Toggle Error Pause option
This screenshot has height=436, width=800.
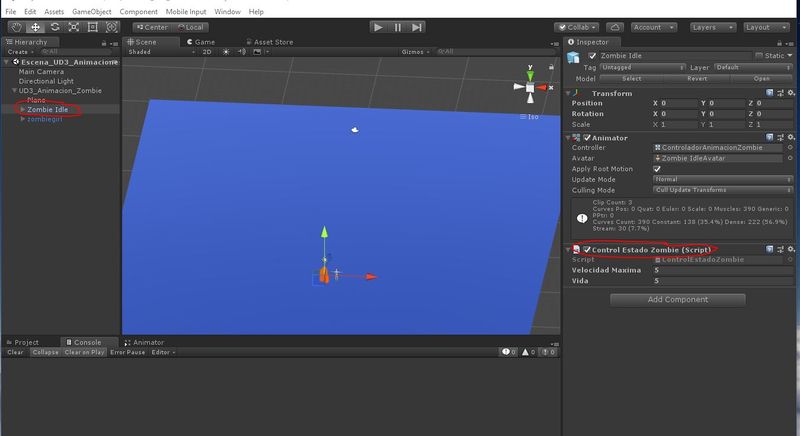pos(128,352)
